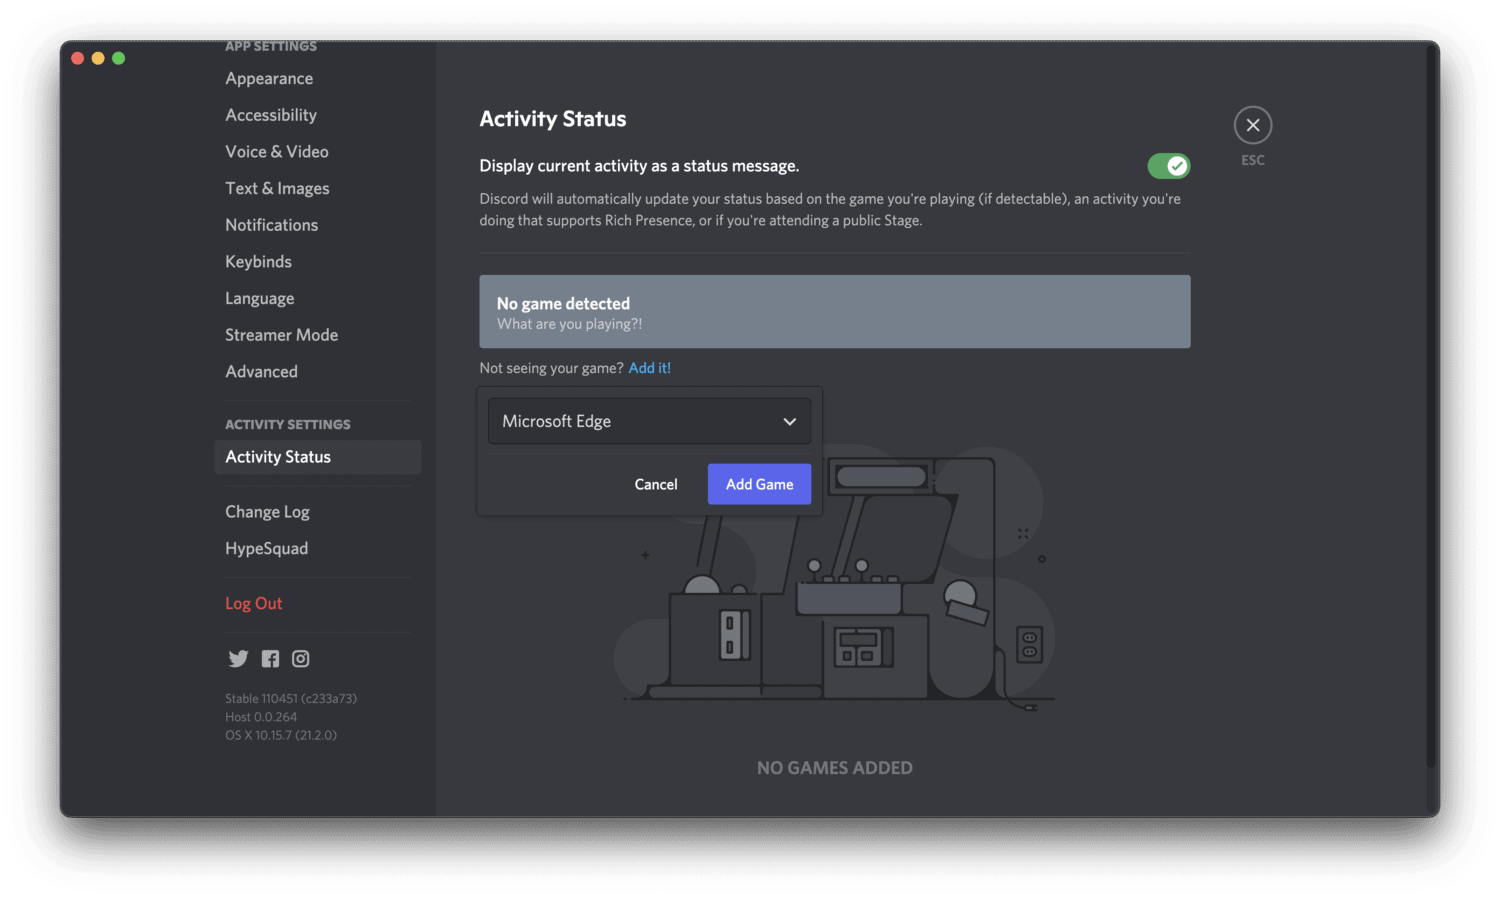This screenshot has width=1500, height=897.
Task: Toggle Streamer Mode settings page open
Action: click(x=281, y=334)
